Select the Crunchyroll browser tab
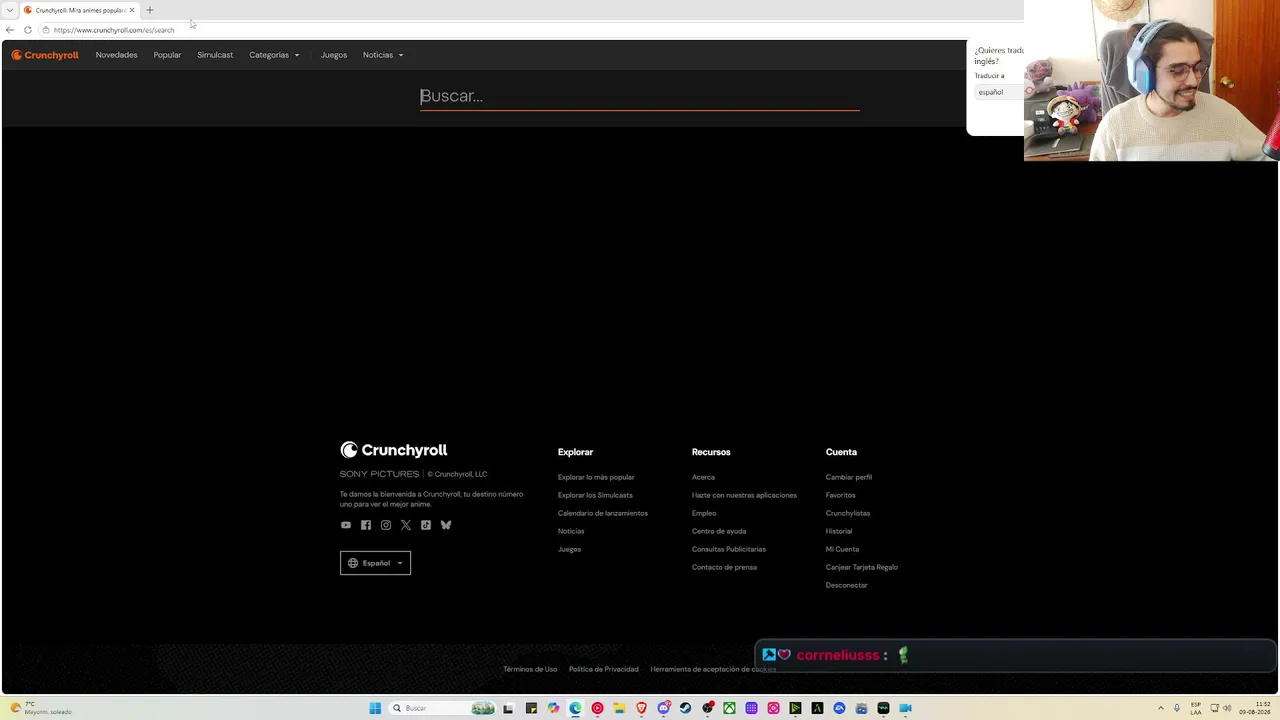The width and height of the screenshot is (1280, 720). click(79, 10)
